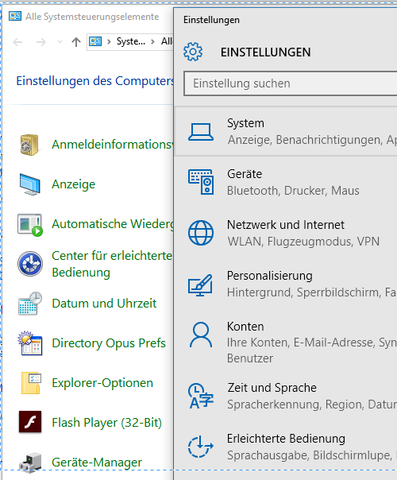Click the Zeit und Sprache icon
The height and width of the screenshot is (480, 397).
click(x=201, y=396)
